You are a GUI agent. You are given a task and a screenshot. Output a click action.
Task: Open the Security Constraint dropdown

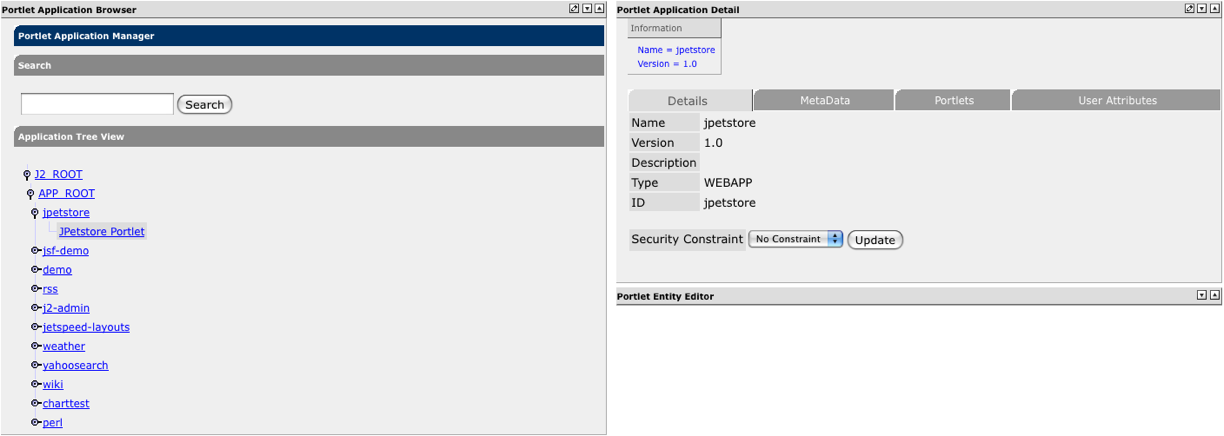point(796,240)
